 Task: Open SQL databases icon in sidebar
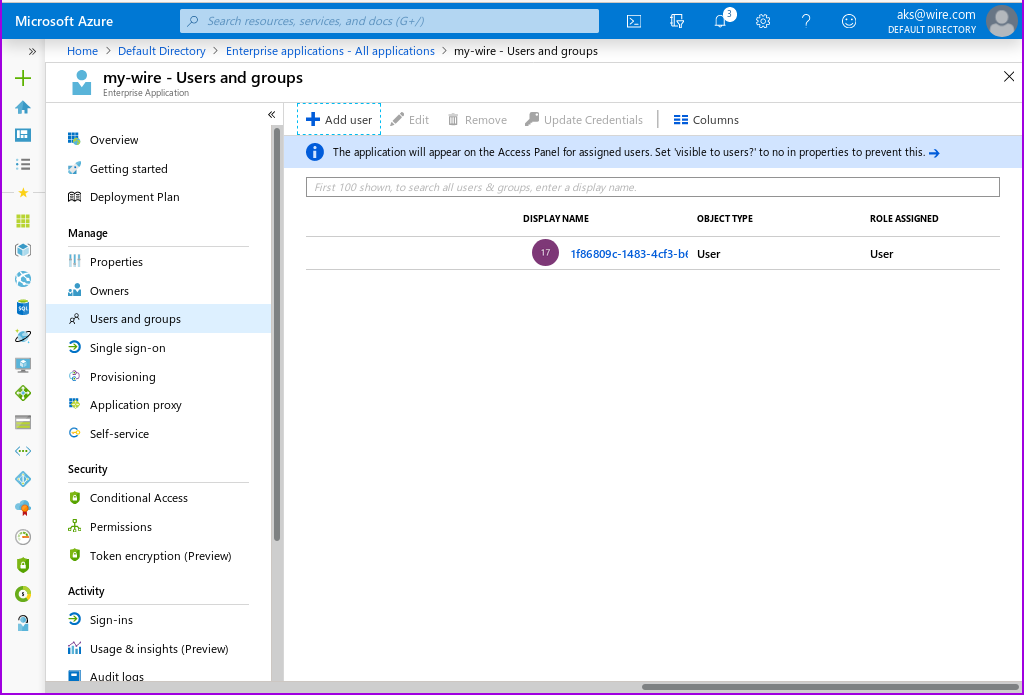point(23,307)
